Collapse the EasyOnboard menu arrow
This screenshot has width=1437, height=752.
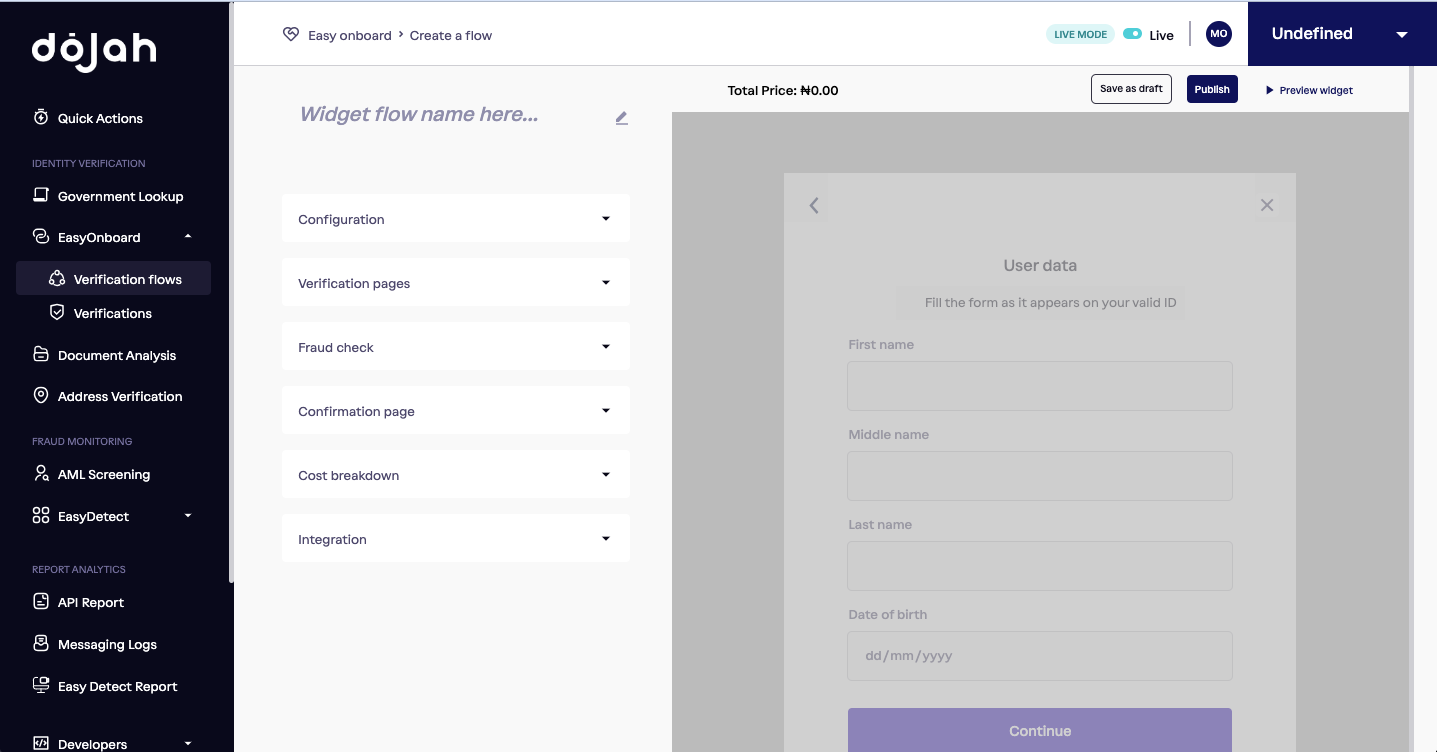(188, 236)
